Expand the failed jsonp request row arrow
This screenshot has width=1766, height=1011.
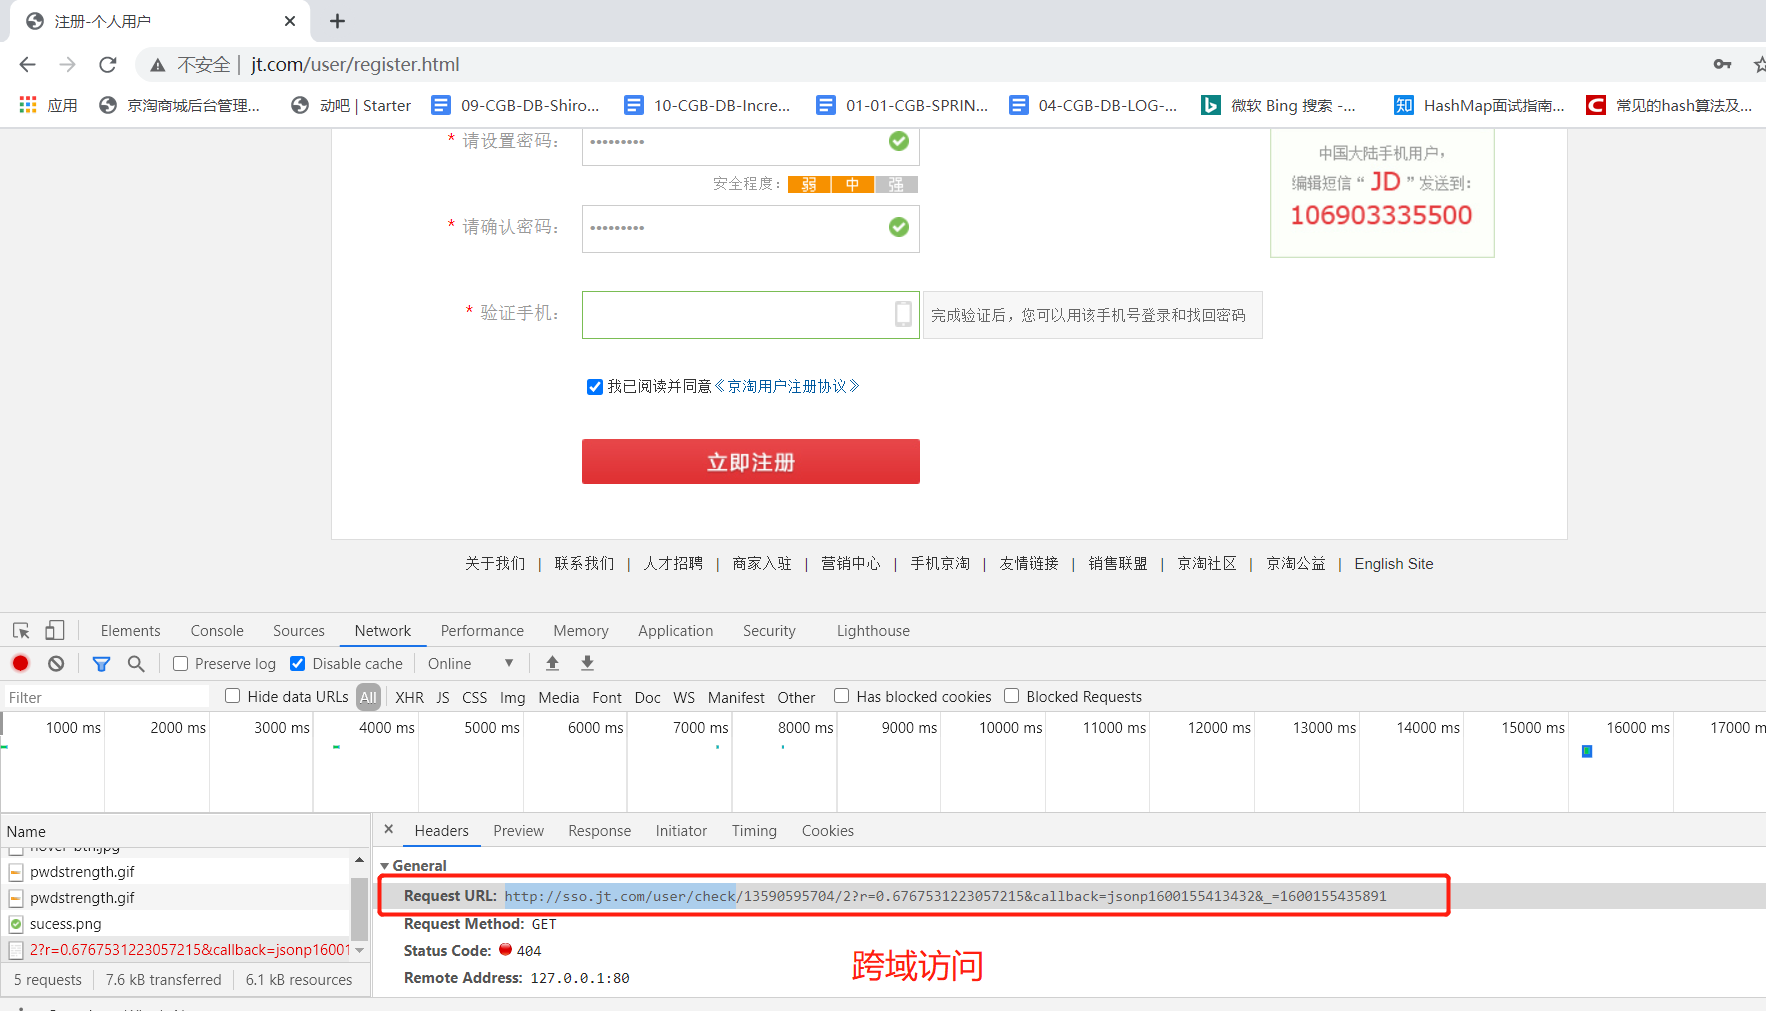click(360, 949)
